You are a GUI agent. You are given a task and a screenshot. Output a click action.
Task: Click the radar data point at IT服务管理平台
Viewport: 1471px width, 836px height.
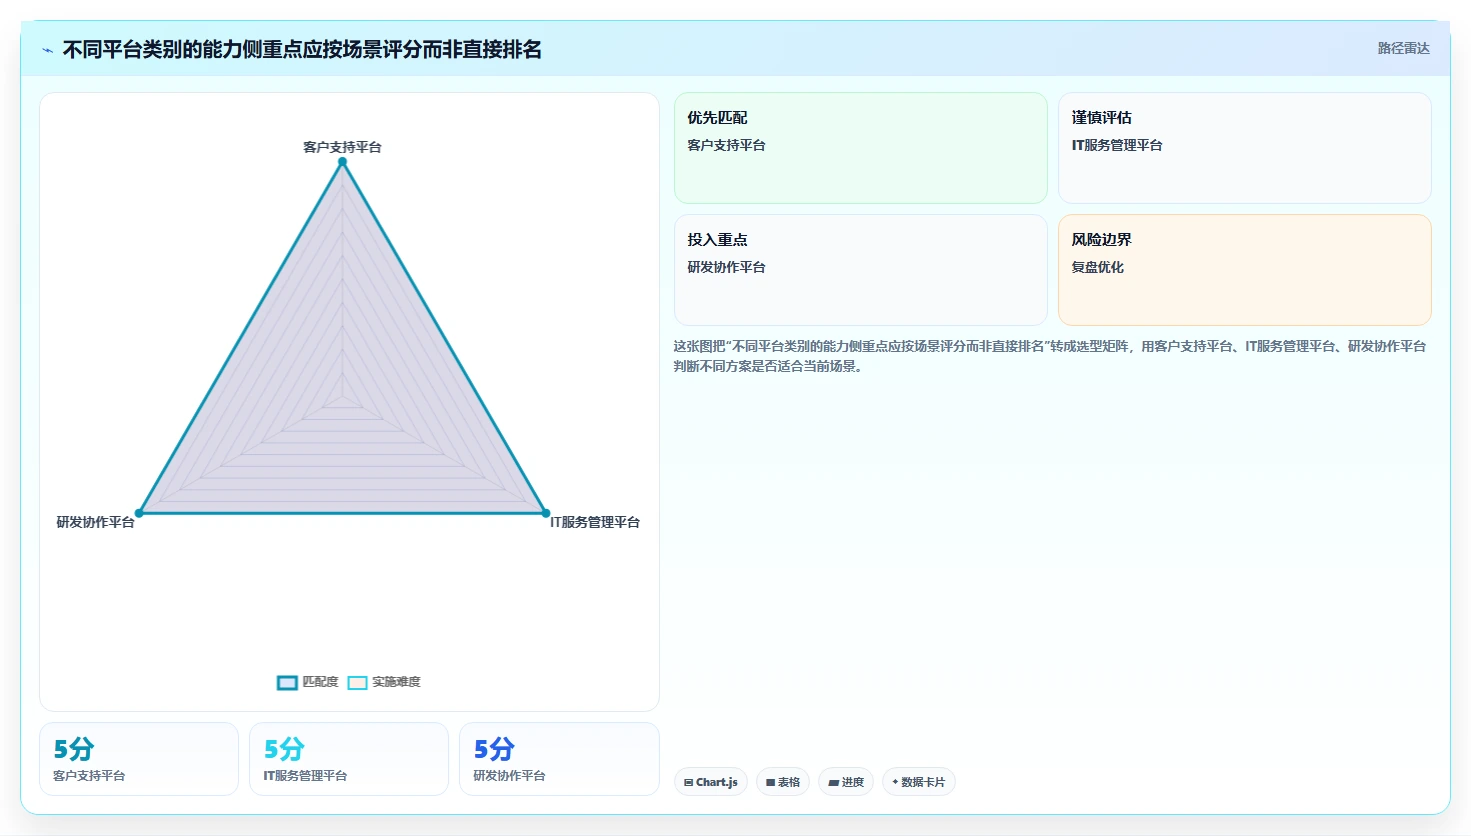(546, 513)
